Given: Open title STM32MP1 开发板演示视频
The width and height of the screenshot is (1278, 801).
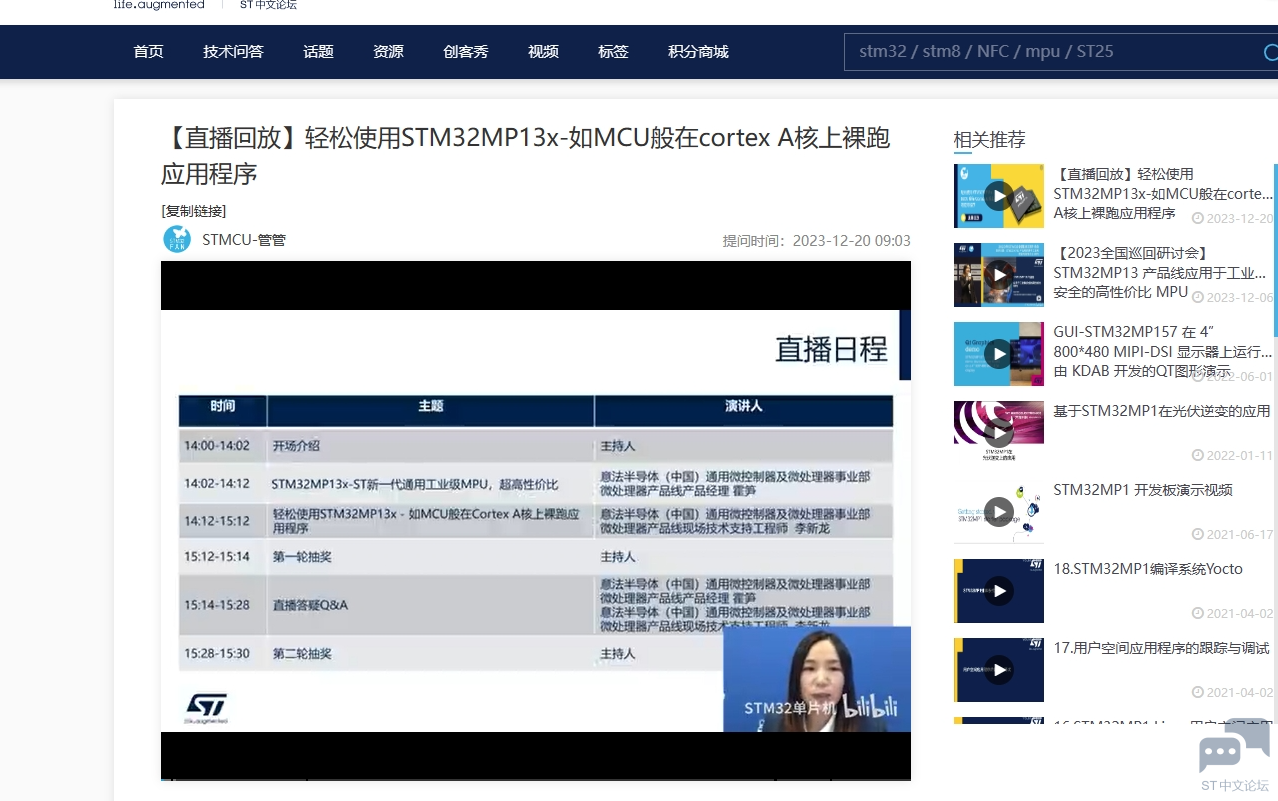Looking at the screenshot, I should pyautogui.click(x=1143, y=490).
